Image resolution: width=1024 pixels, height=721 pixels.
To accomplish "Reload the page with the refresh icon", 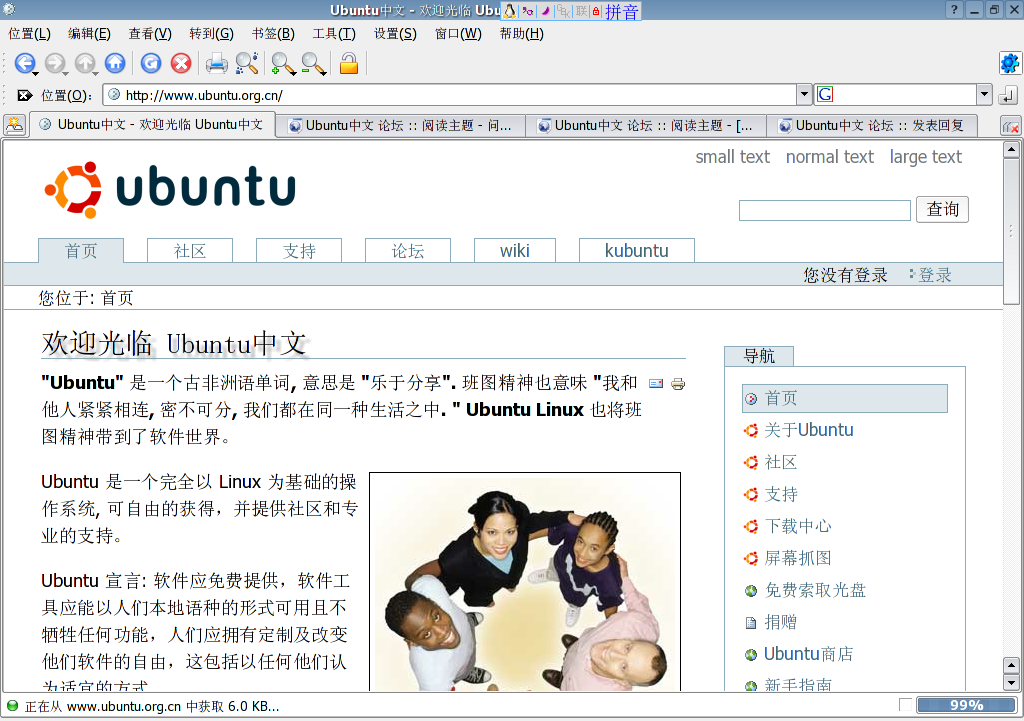I will (151, 63).
